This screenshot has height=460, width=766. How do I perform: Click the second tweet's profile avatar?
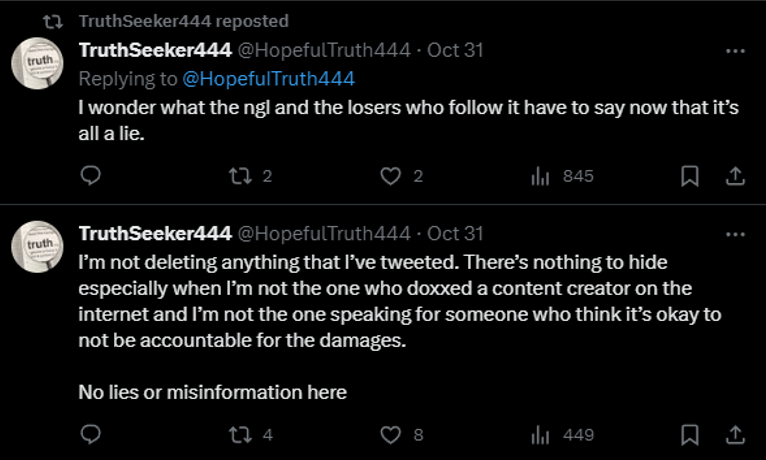point(38,244)
